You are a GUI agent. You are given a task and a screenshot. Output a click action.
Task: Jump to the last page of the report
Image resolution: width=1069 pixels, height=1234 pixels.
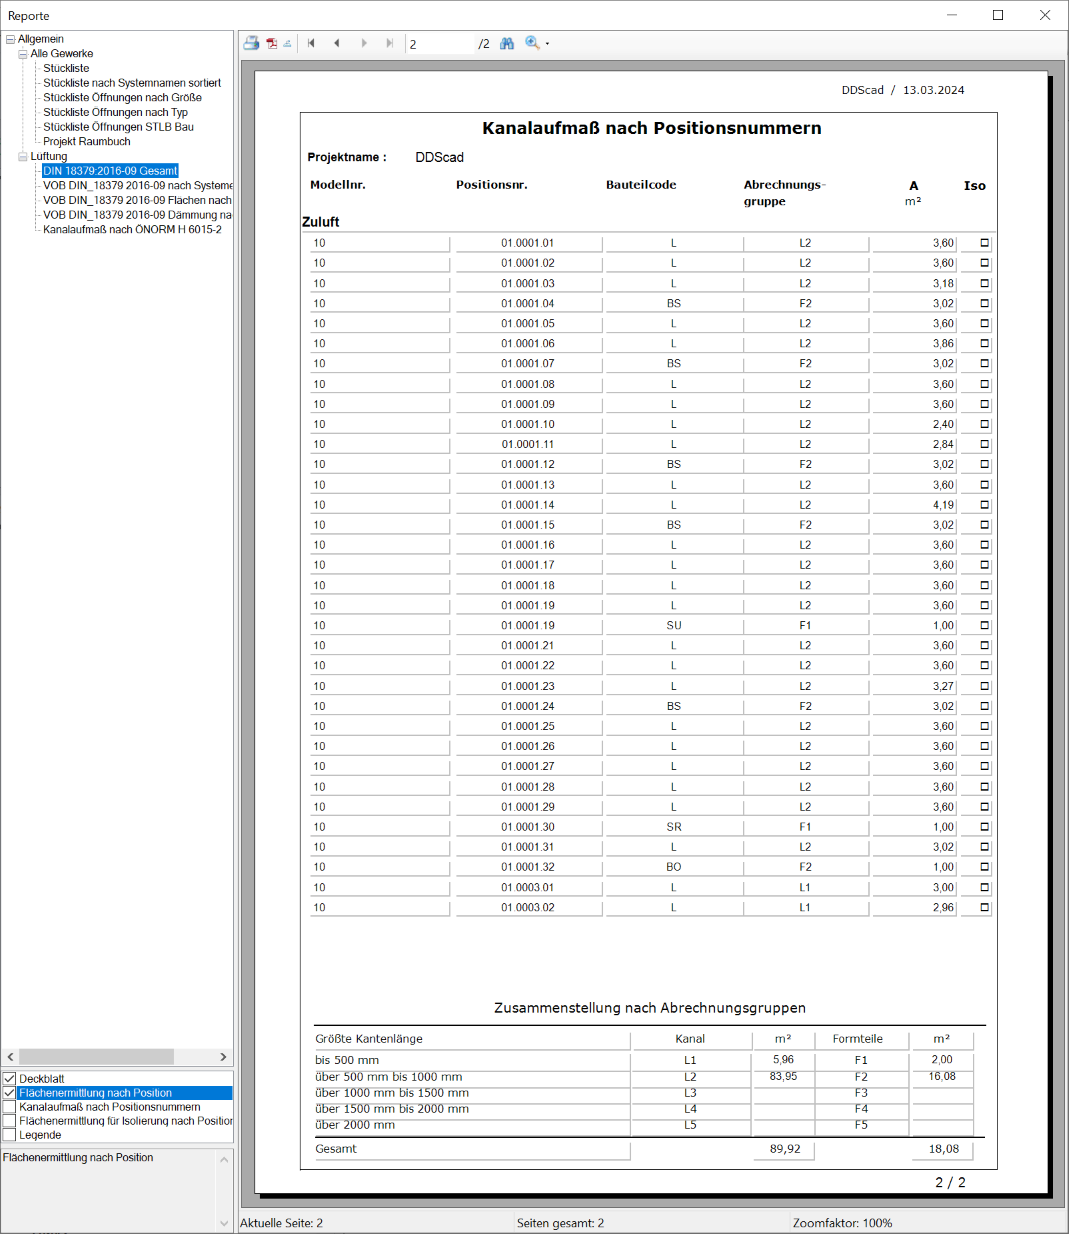[x=390, y=43]
